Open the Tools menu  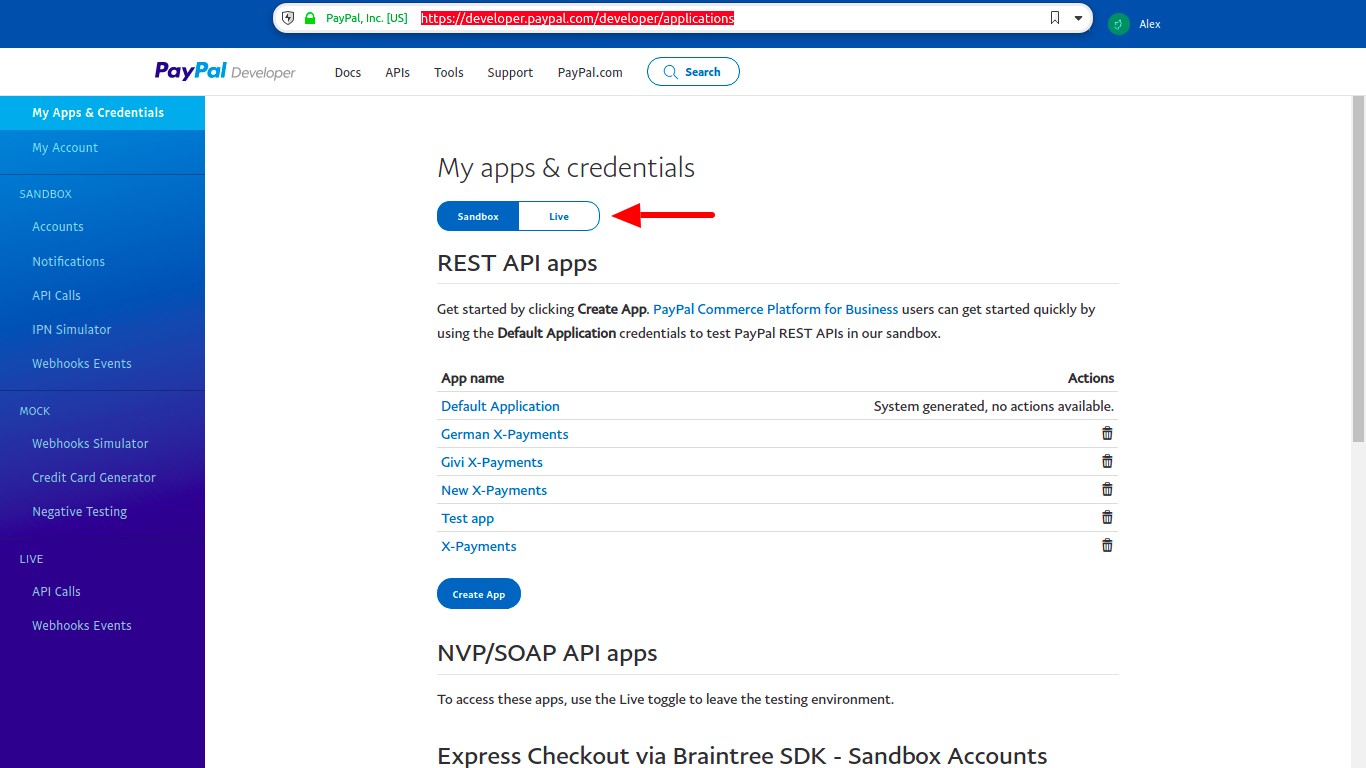449,72
